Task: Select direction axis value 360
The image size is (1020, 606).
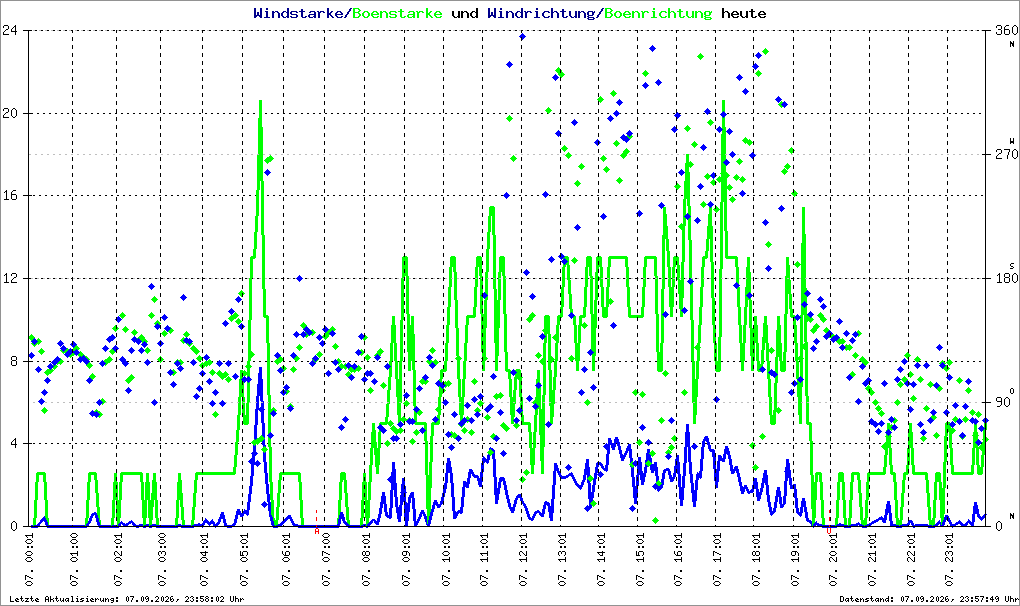Action: coord(1006,30)
